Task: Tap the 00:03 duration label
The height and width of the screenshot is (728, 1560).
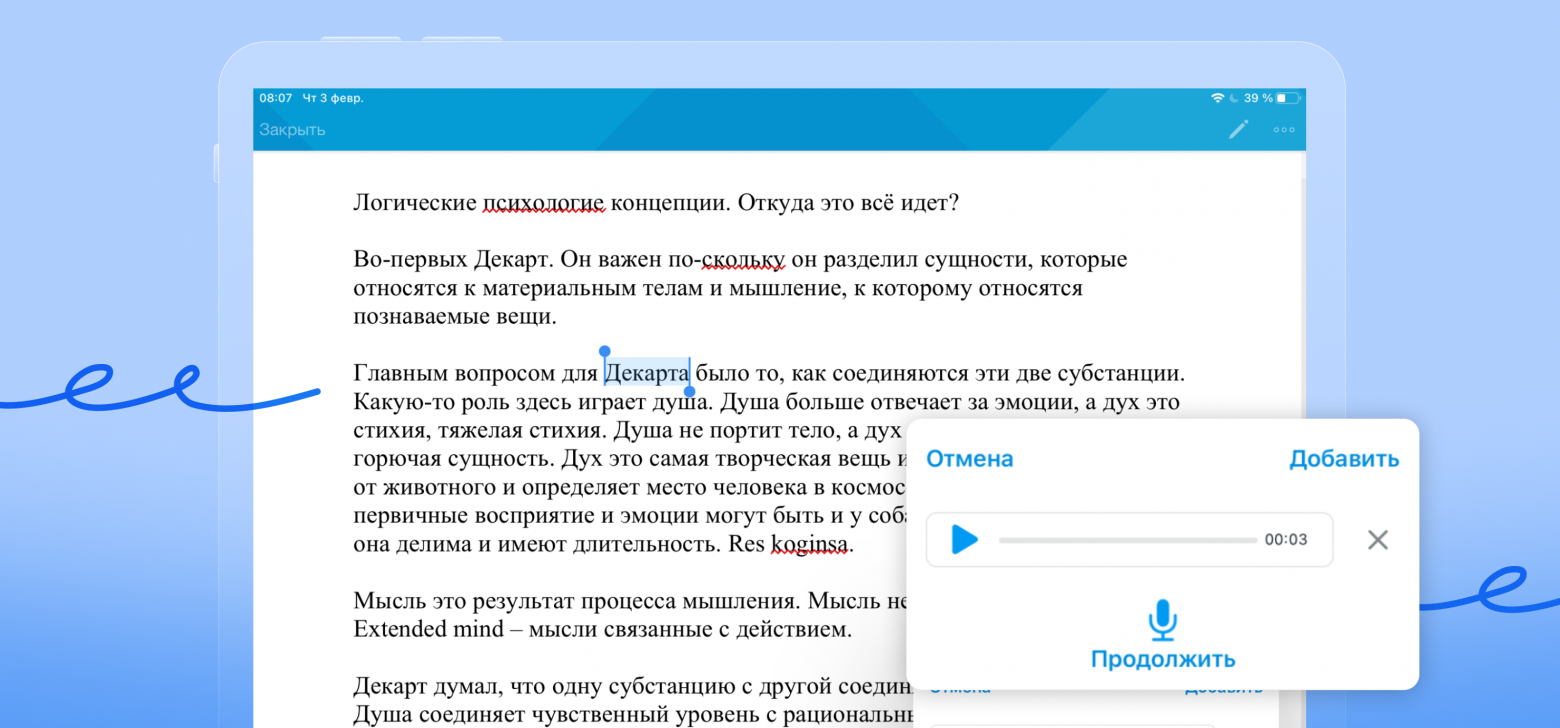Action: 1286,540
